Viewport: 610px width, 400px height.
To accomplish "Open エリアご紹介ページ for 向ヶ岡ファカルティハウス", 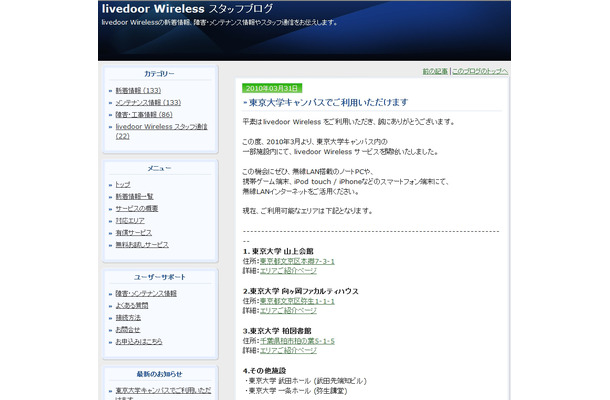I will (288, 311).
